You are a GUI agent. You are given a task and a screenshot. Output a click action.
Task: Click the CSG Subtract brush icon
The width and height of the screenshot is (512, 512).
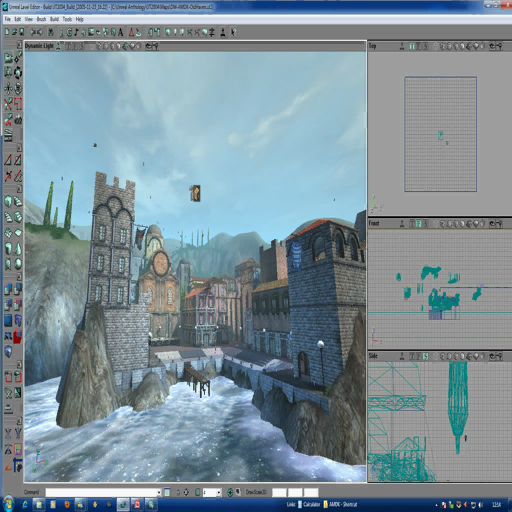point(18,289)
